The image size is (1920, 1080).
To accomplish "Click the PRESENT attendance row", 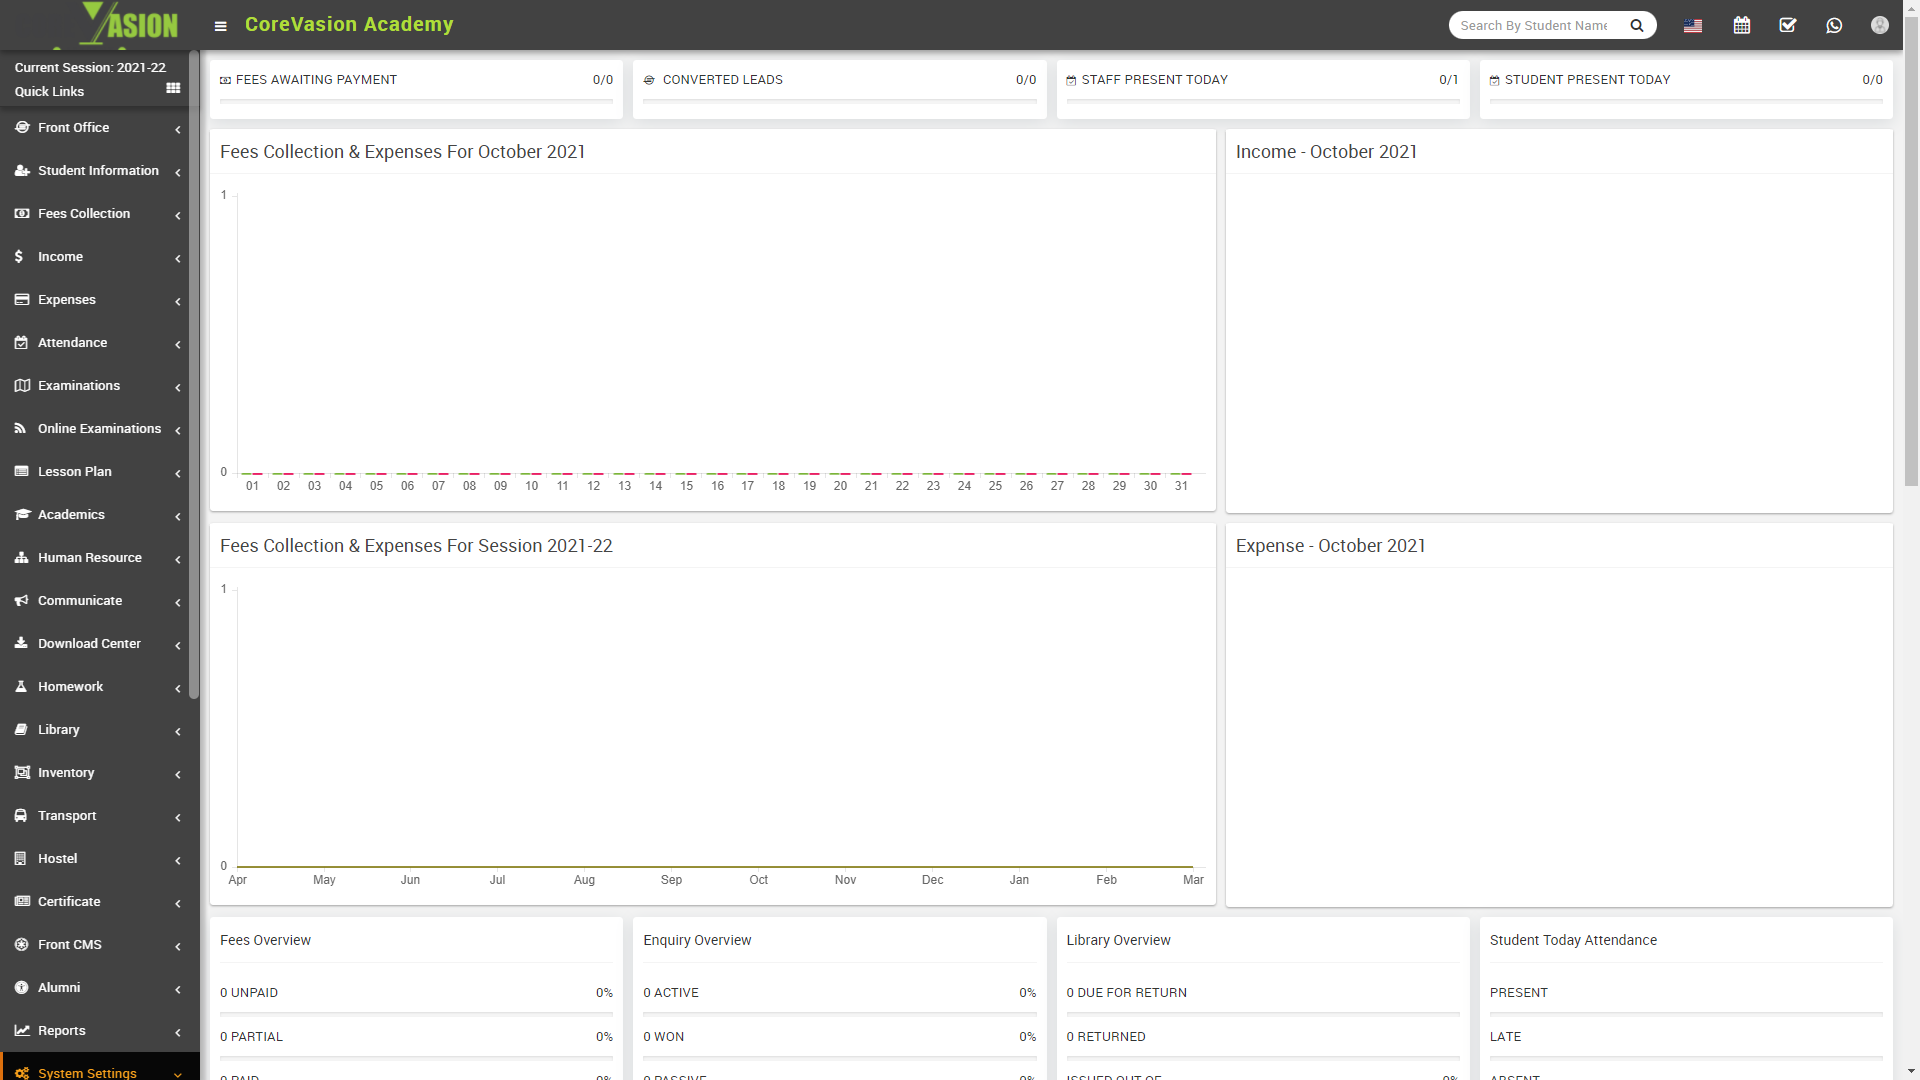I will pyautogui.click(x=1686, y=993).
